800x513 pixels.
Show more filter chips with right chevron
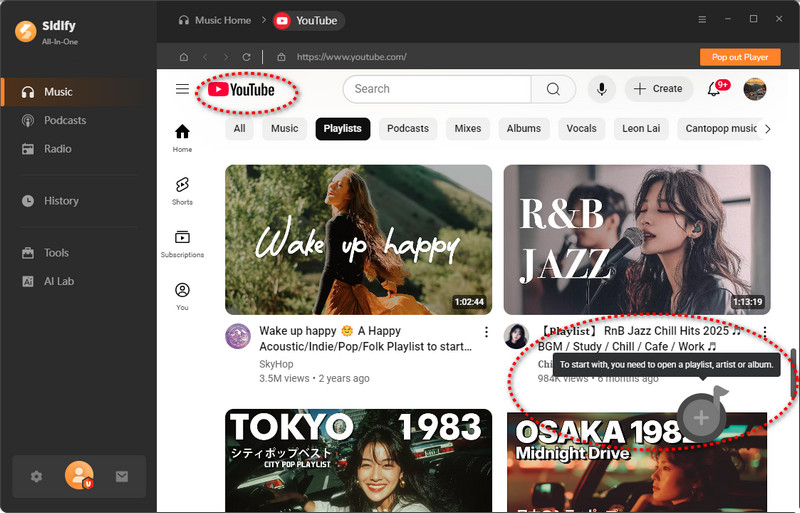pos(768,129)
